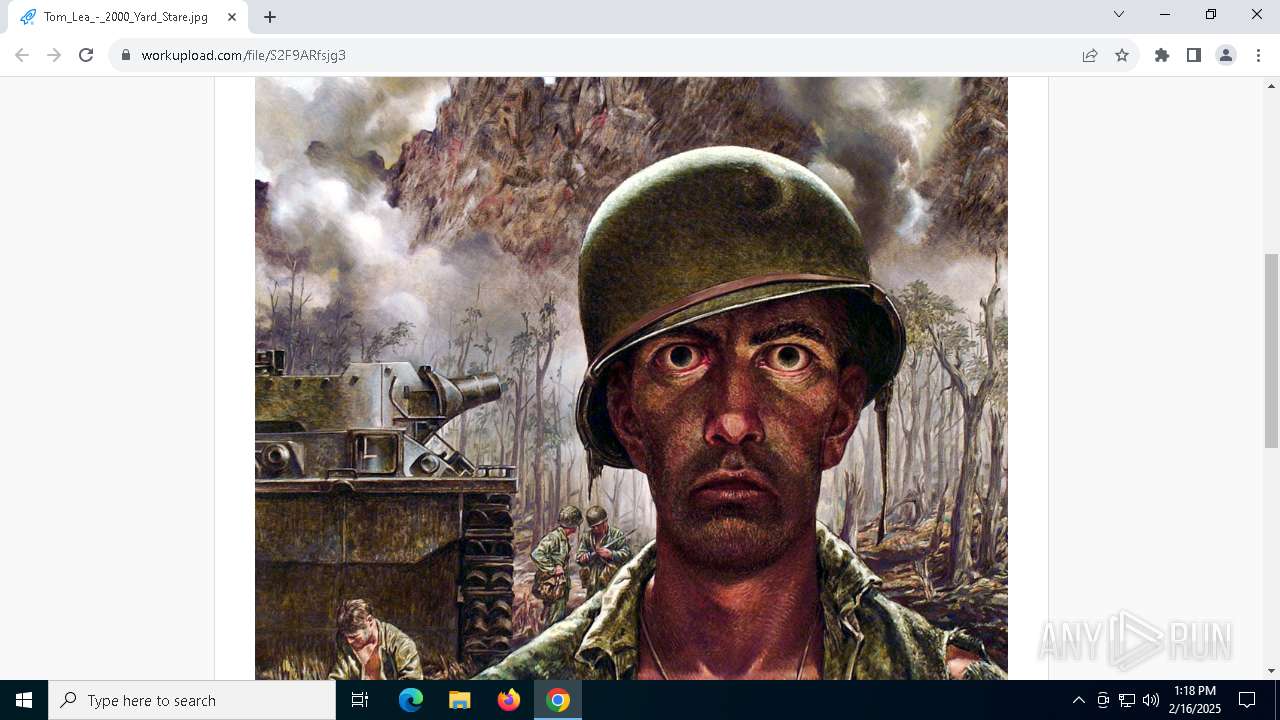
Task: Open Chrome profile avatar
Action: point(1226,55)
